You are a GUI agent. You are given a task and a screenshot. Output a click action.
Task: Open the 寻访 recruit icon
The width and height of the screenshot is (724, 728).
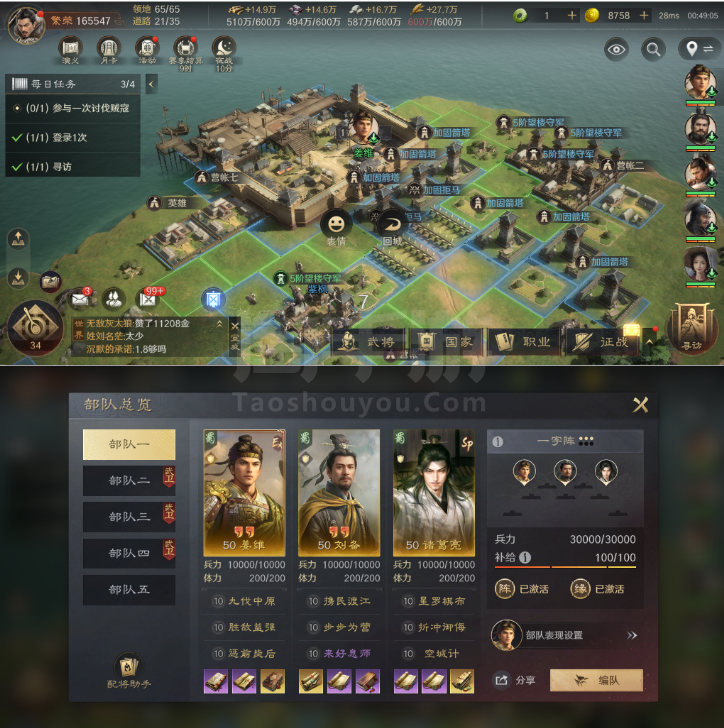point(692,327)
